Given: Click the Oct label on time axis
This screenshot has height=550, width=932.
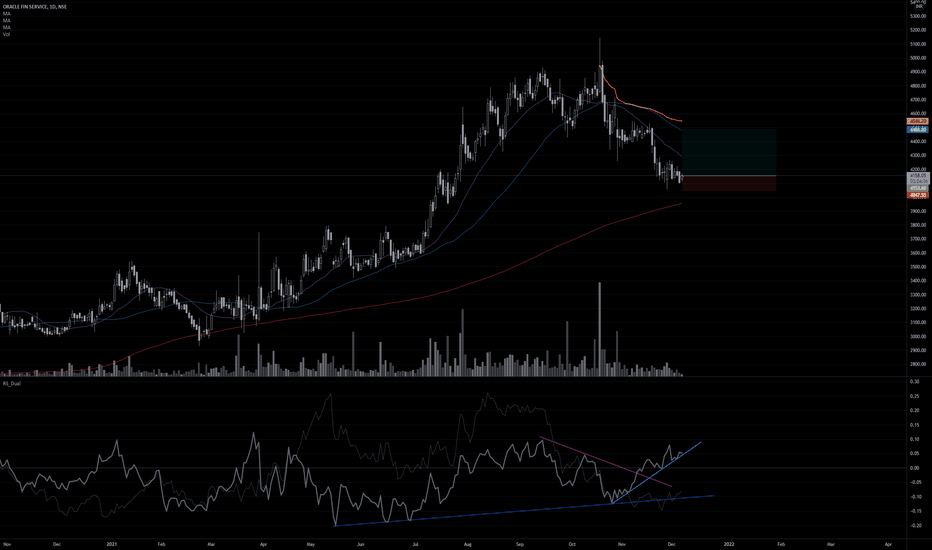Looking at the screenshot, I should [x=572, y=544].
